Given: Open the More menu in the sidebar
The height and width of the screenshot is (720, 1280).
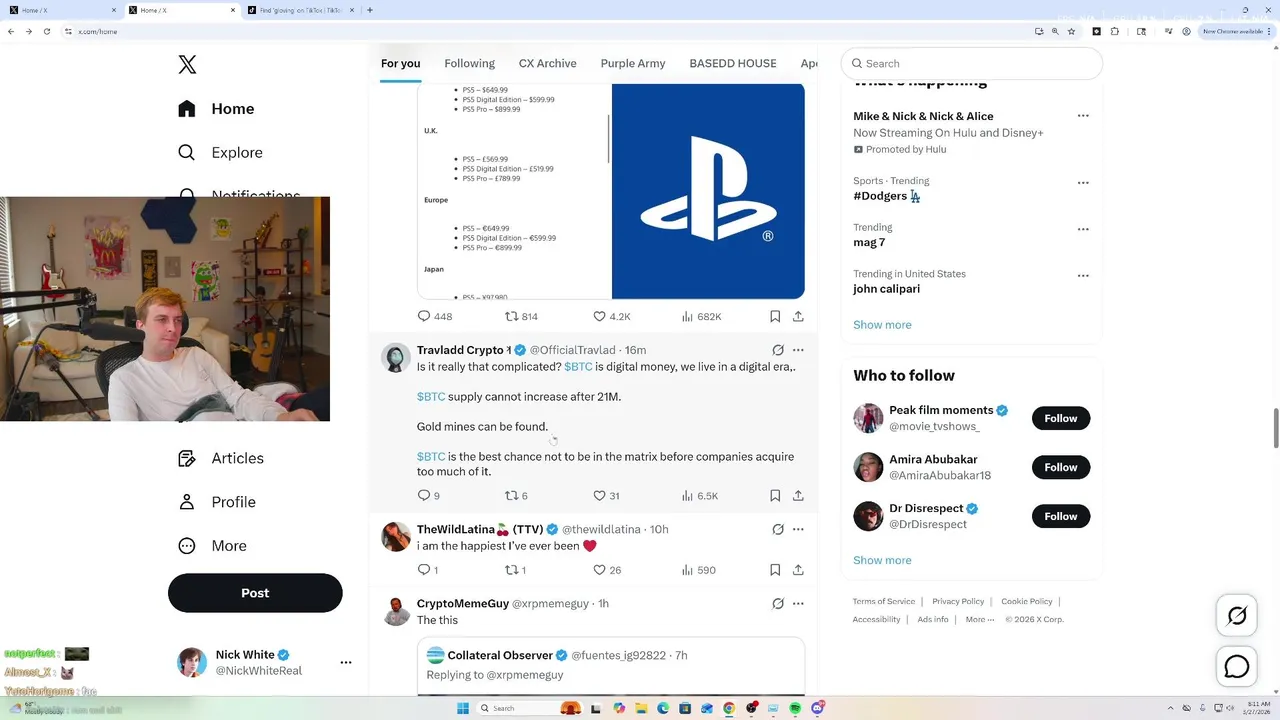Looking at the screenshot, I should coord(212,546).
